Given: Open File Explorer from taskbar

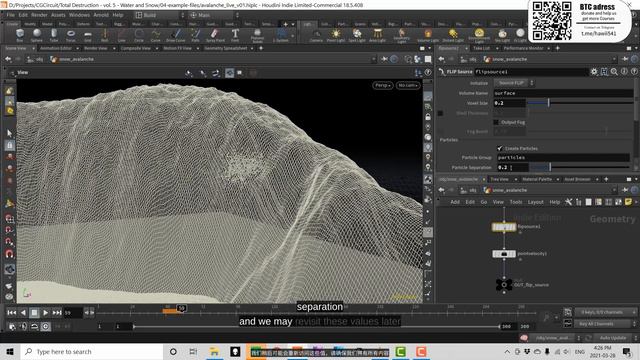Looking at the screenshot, I should 214,351.
